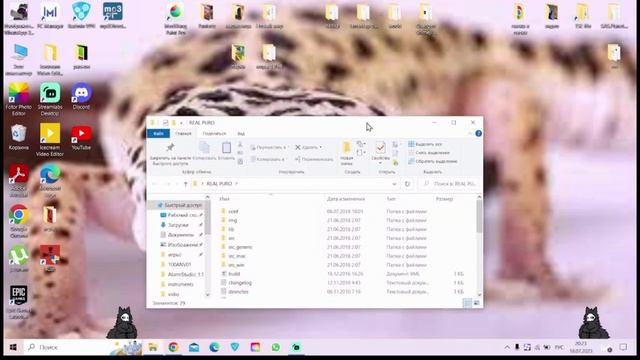Click the pin to Quick access ribbon icon

pyautogui.click(x=170, y=147)
